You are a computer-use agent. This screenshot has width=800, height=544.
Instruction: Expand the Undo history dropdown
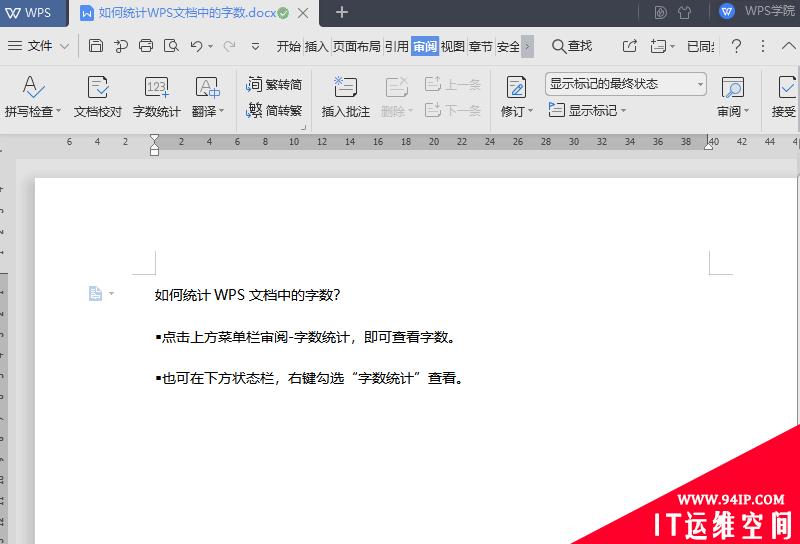[x=210, y=46]
